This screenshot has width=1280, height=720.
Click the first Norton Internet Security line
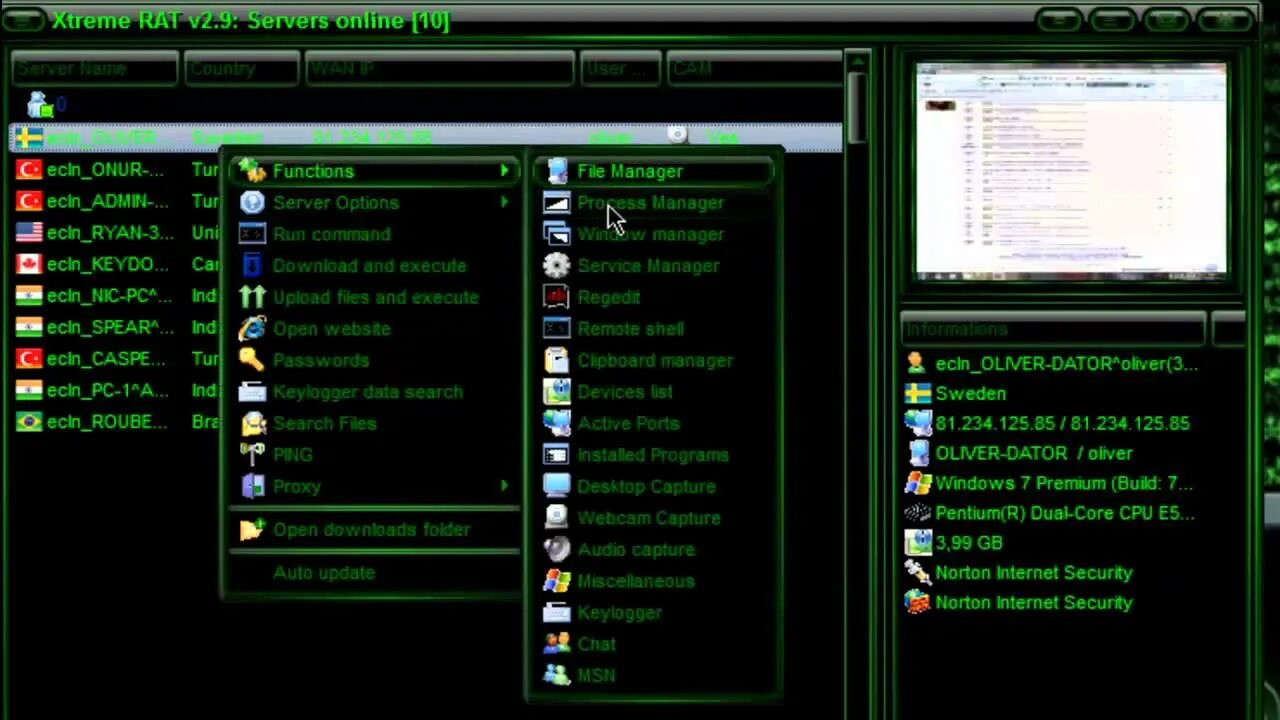[x=1018, y=573]
